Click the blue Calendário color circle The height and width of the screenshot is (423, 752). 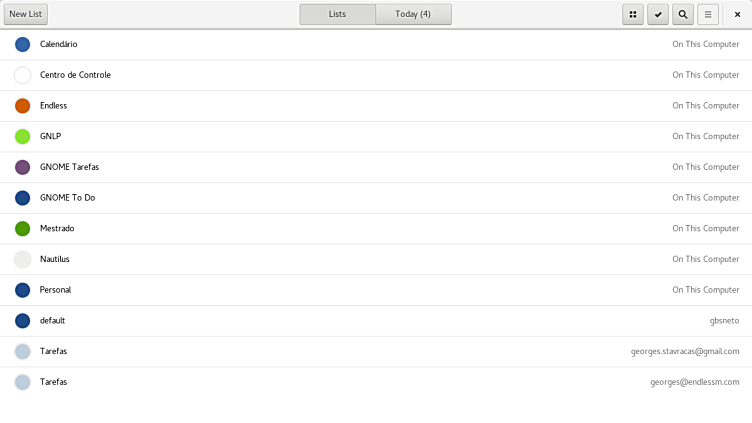(22, 44)
